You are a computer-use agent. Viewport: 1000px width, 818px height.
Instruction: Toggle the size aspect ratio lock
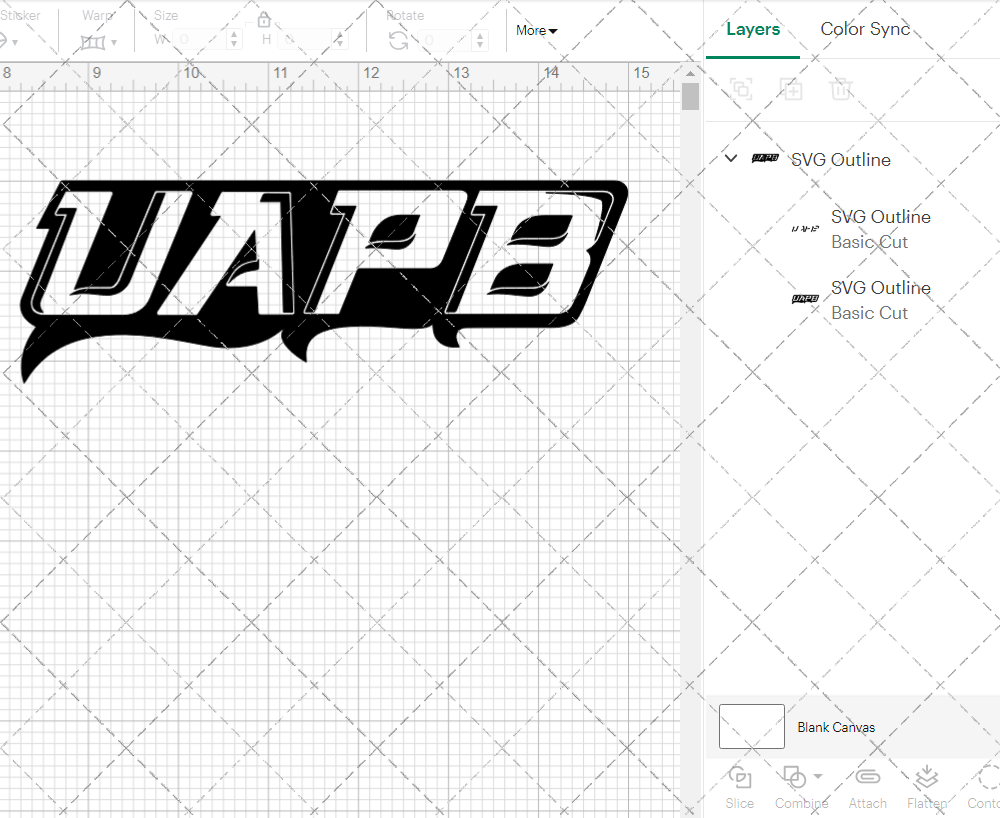pos(264,19)
